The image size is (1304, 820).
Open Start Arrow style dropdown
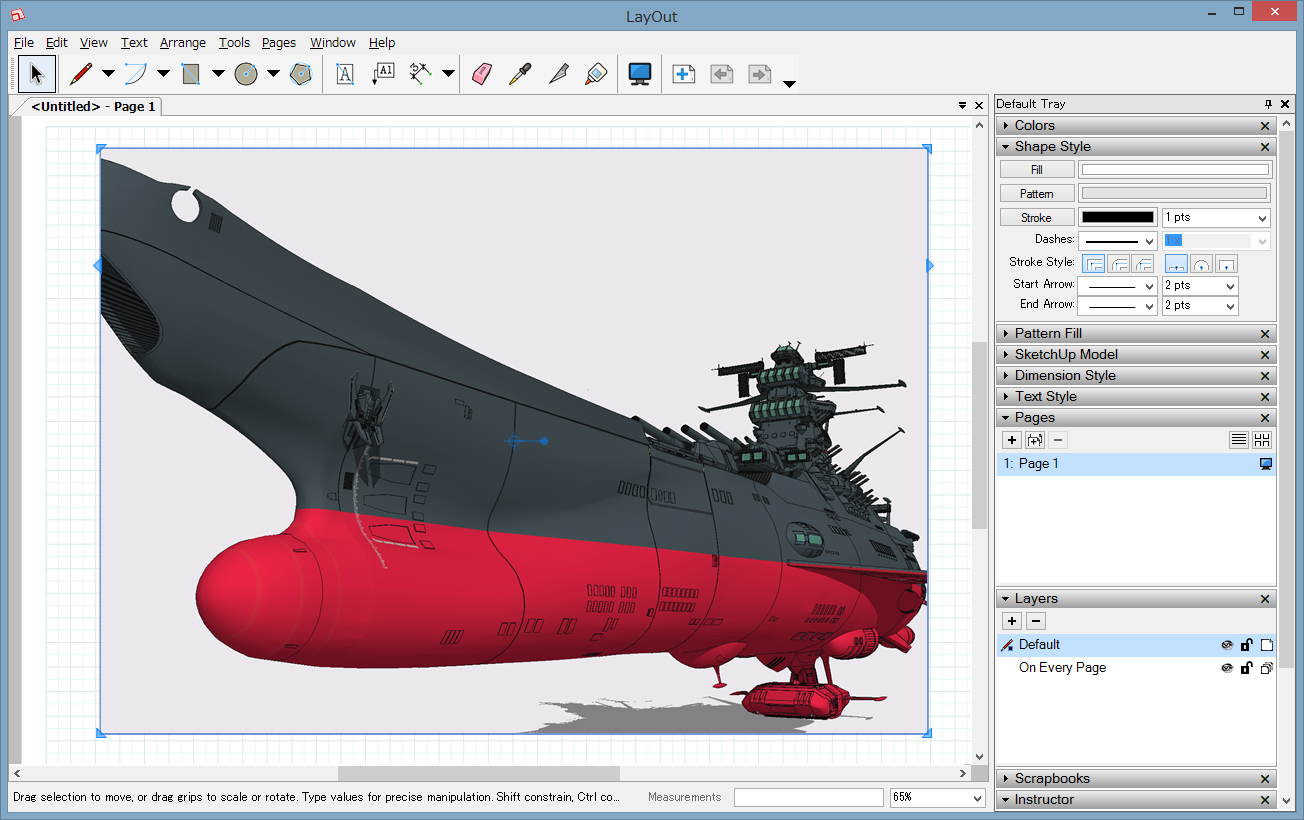point(1150,285)
